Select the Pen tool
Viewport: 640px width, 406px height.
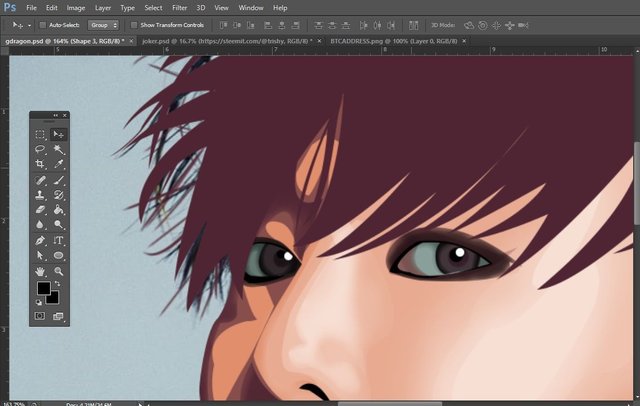40,241
